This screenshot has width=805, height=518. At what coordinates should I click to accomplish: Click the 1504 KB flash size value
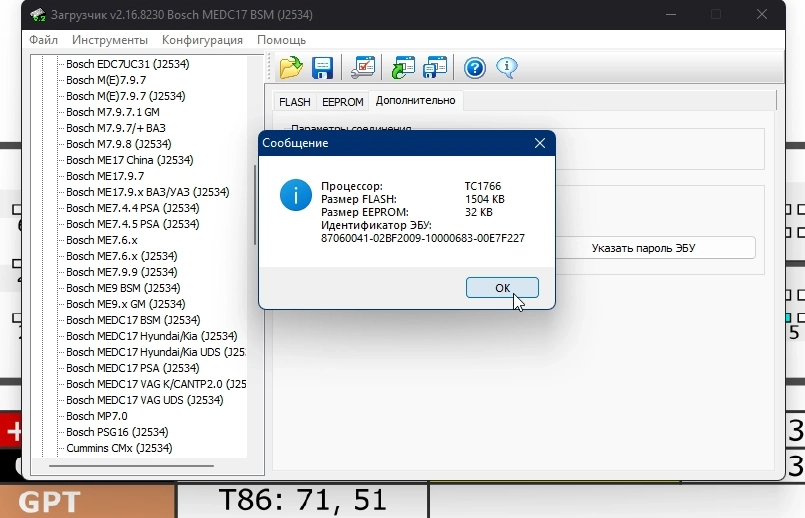pos(484,199)
